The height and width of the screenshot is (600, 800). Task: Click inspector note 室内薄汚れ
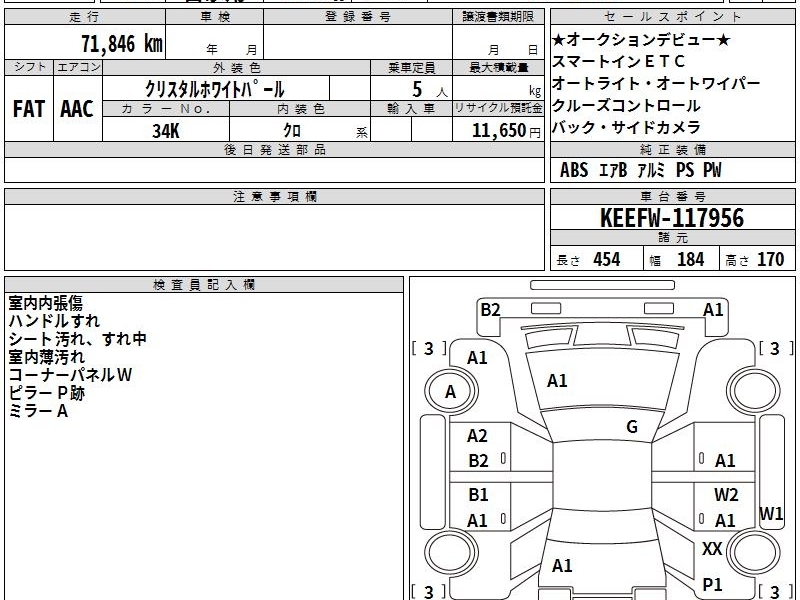pyautogui.click(x=46, y=357)
